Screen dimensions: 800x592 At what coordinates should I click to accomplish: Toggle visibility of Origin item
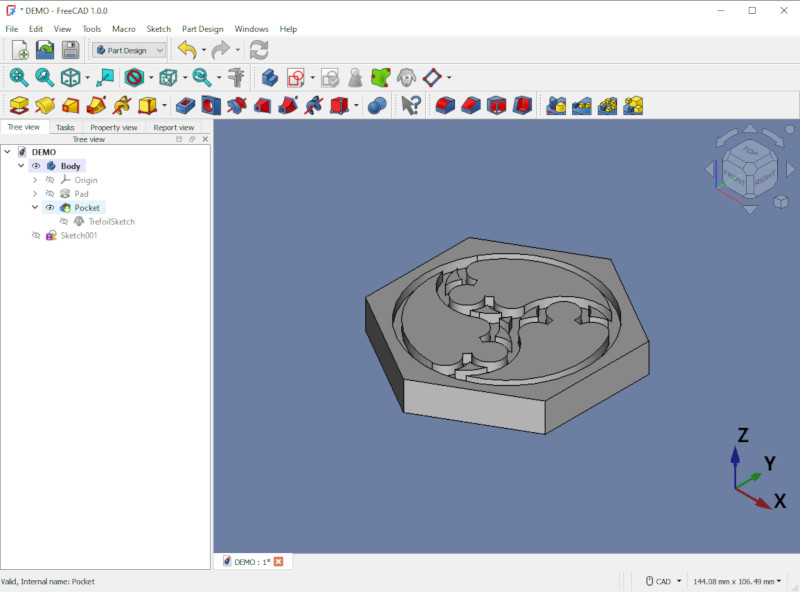point(49,180)
